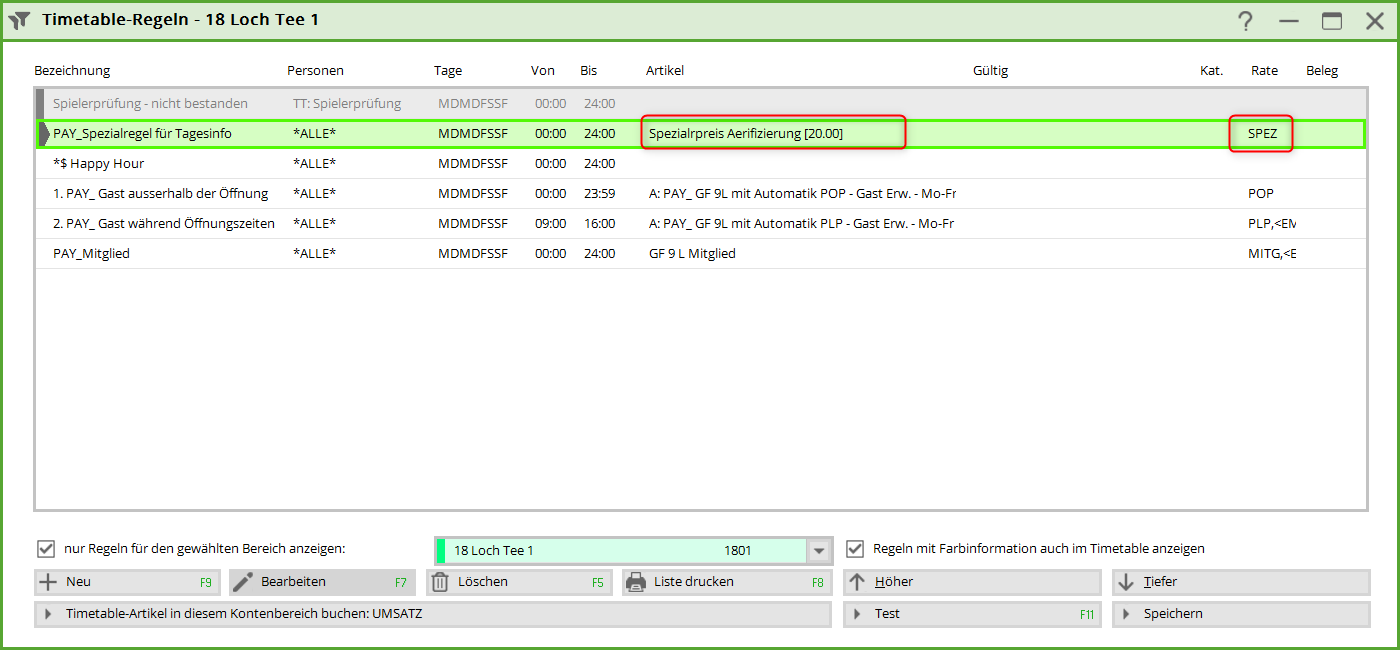Click the trash icon for Löschen
Viewport: 1400px width, 650px height.
(x=440, y=582)
